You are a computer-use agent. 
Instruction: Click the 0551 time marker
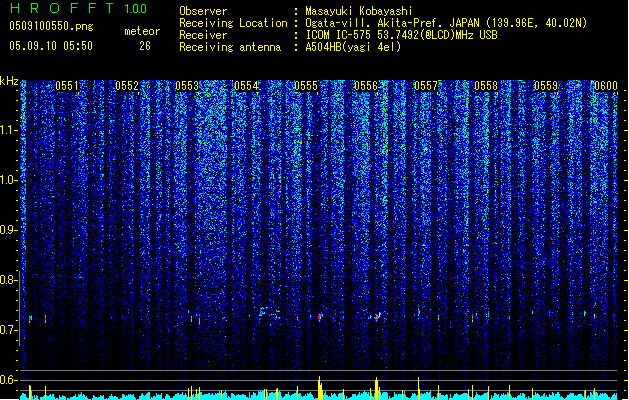67,86
